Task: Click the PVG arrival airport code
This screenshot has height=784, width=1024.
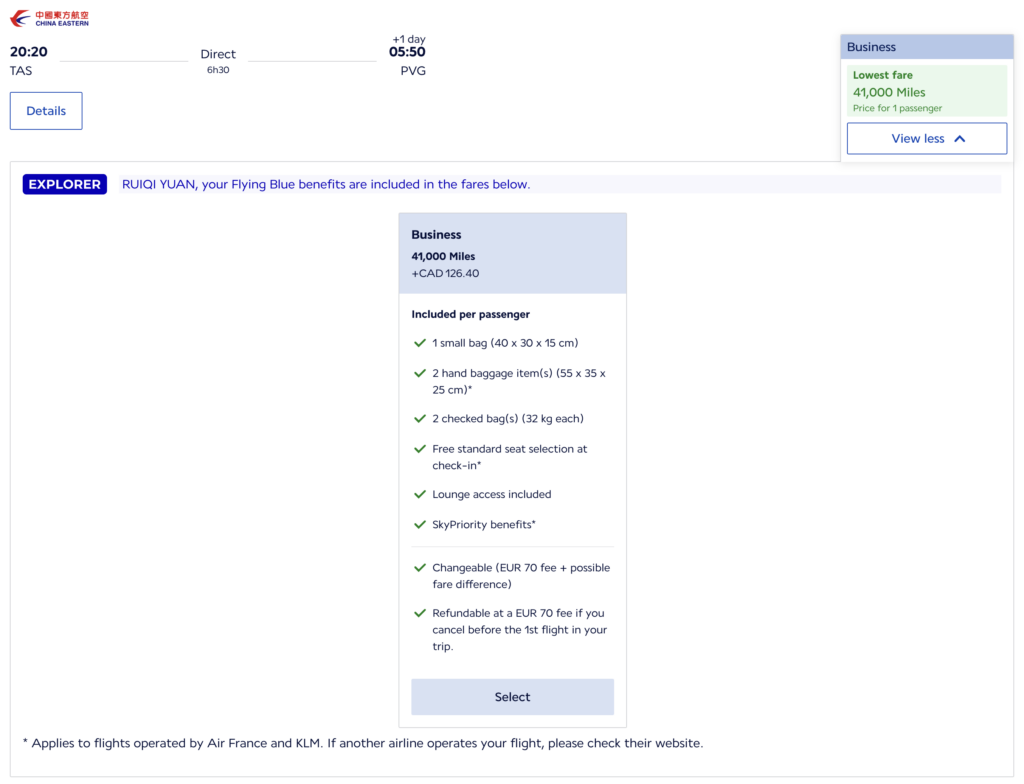Action: click(x=413, y=71)
